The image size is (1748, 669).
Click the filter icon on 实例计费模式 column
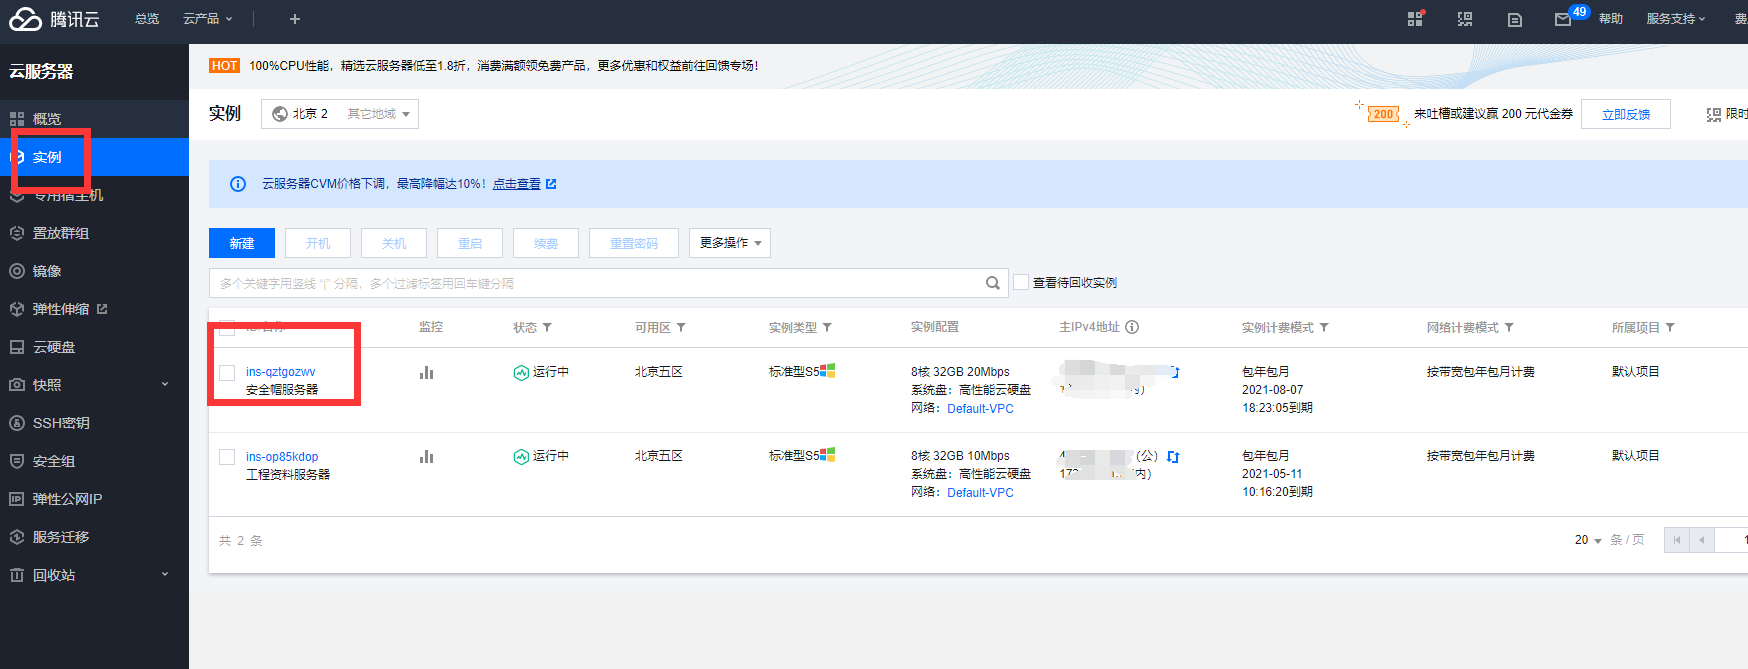coord(1324,327)
